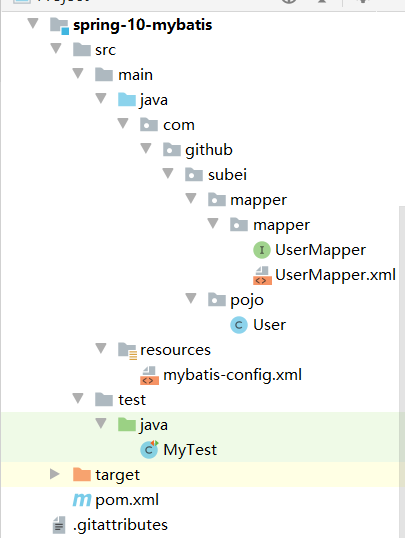Click the spring-10-mybatis module folder icon

(x=59, y=26)
